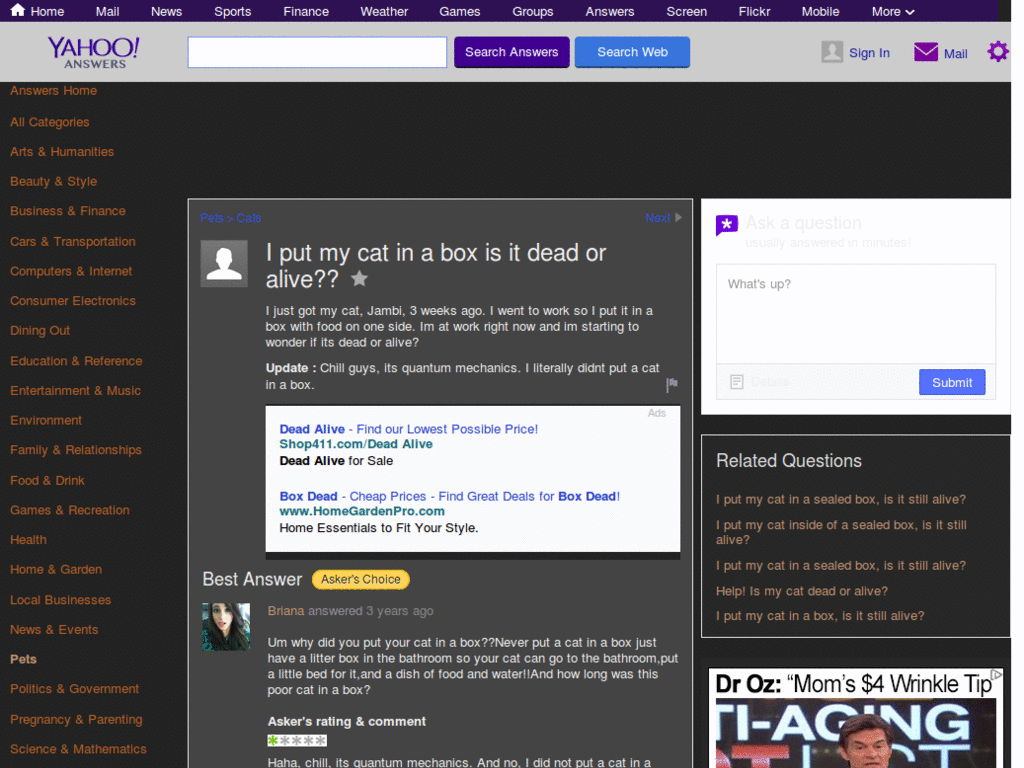The height and width of the screenshot is (768, 1024).
Task: Open Mobile in top navigation
Action: [820, 12]
